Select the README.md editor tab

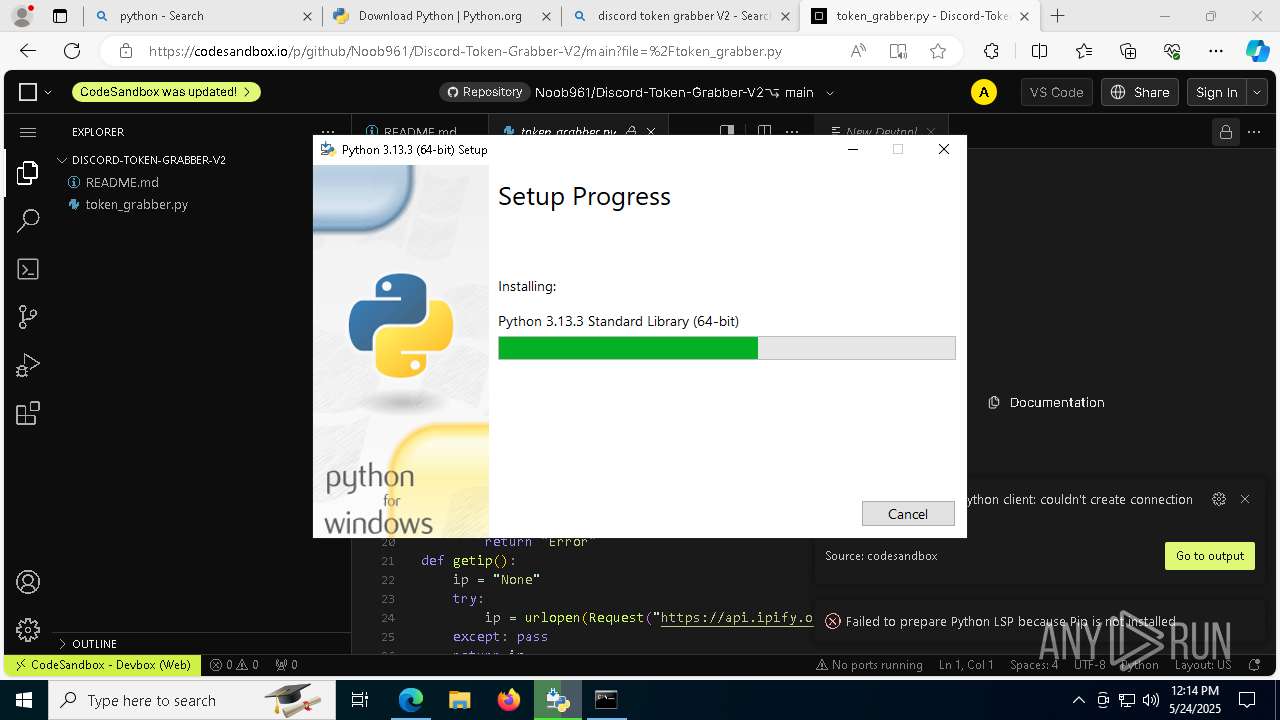pyautogui.click(x=420, y=132)
